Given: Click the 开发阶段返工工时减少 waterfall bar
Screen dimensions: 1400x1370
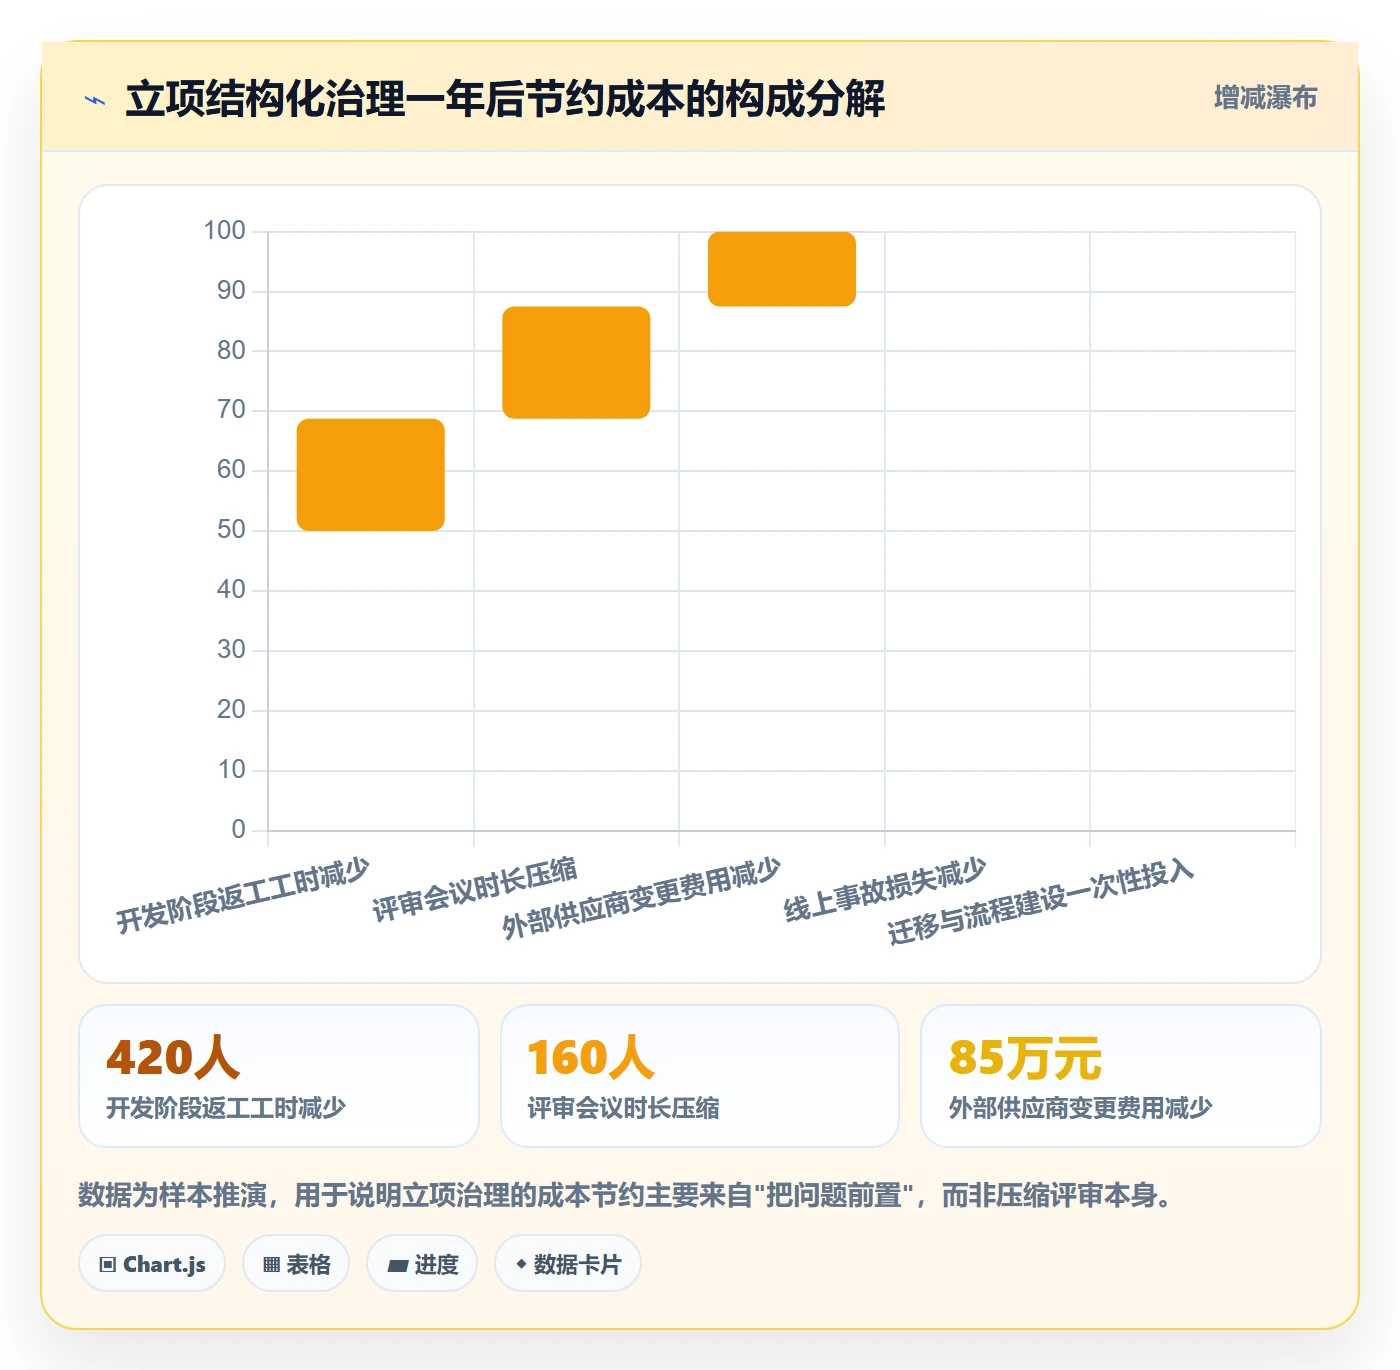Looking at the screenshot, I should click(x=371, y=475).
